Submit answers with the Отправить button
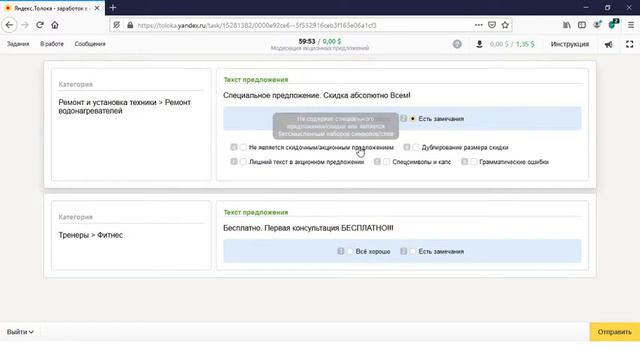 point(614,332)
